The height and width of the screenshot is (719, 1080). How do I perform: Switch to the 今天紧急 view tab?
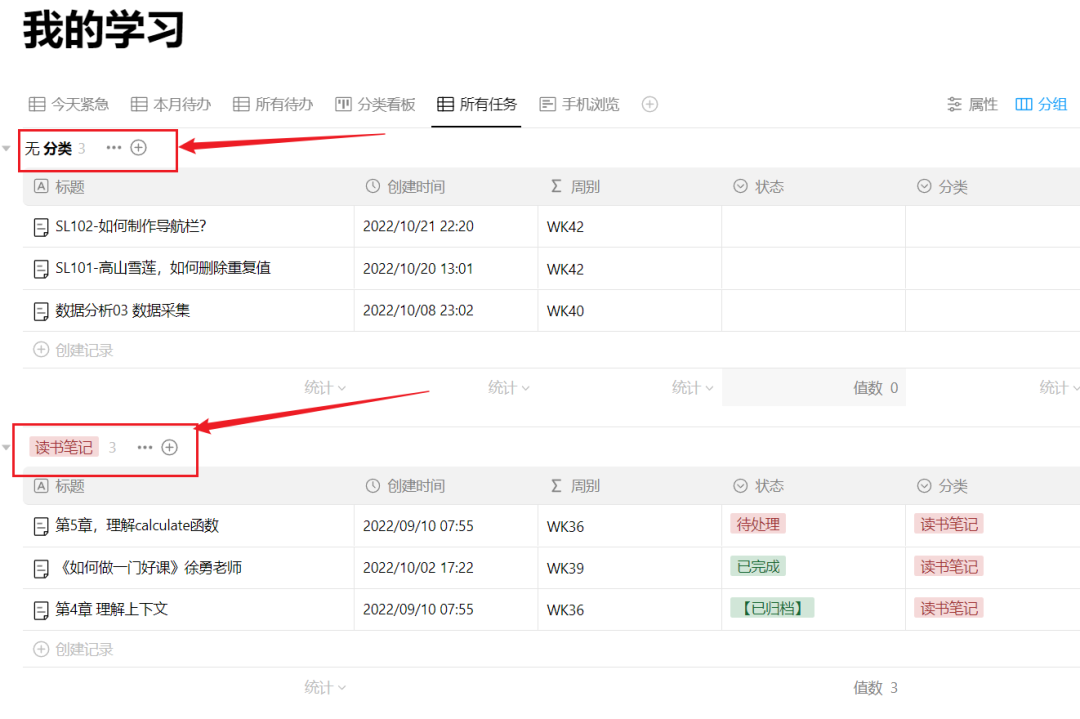[69, 104]
